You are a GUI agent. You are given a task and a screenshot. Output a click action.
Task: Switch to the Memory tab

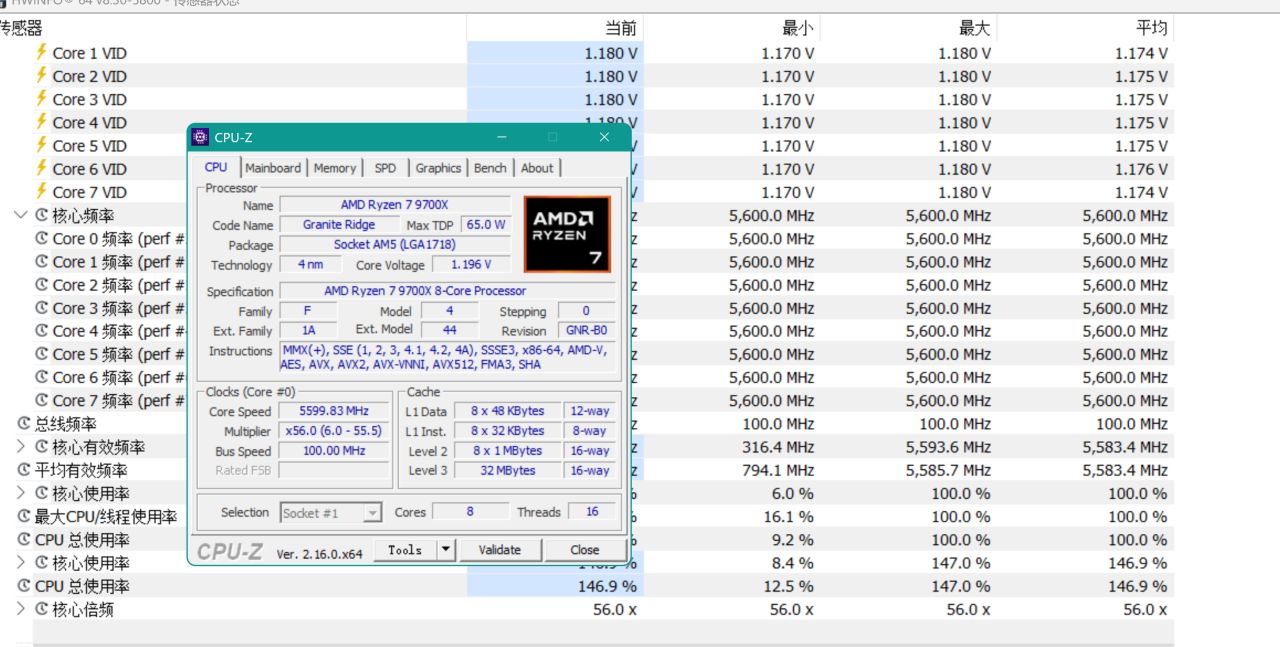pos(334,168)
